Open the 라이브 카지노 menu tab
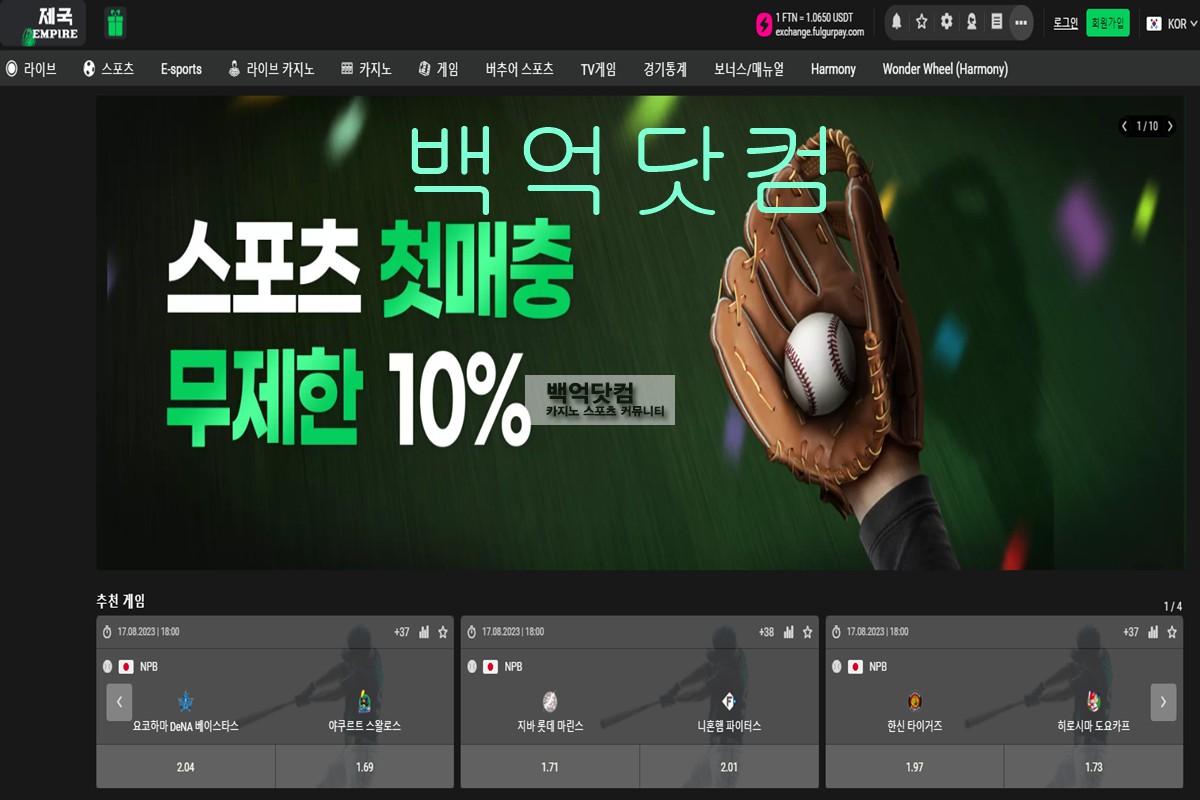The height and width of the screenshot is (800, 1200). (271, 69)
